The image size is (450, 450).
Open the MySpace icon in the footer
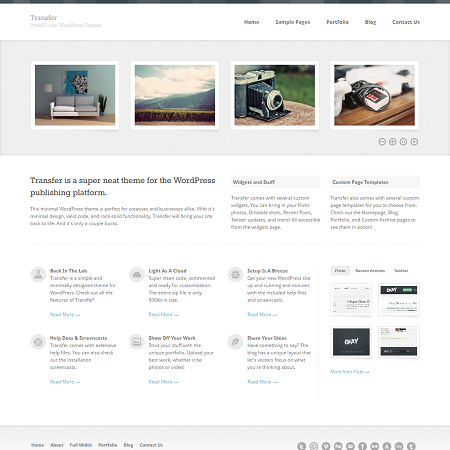pos(399,446)
